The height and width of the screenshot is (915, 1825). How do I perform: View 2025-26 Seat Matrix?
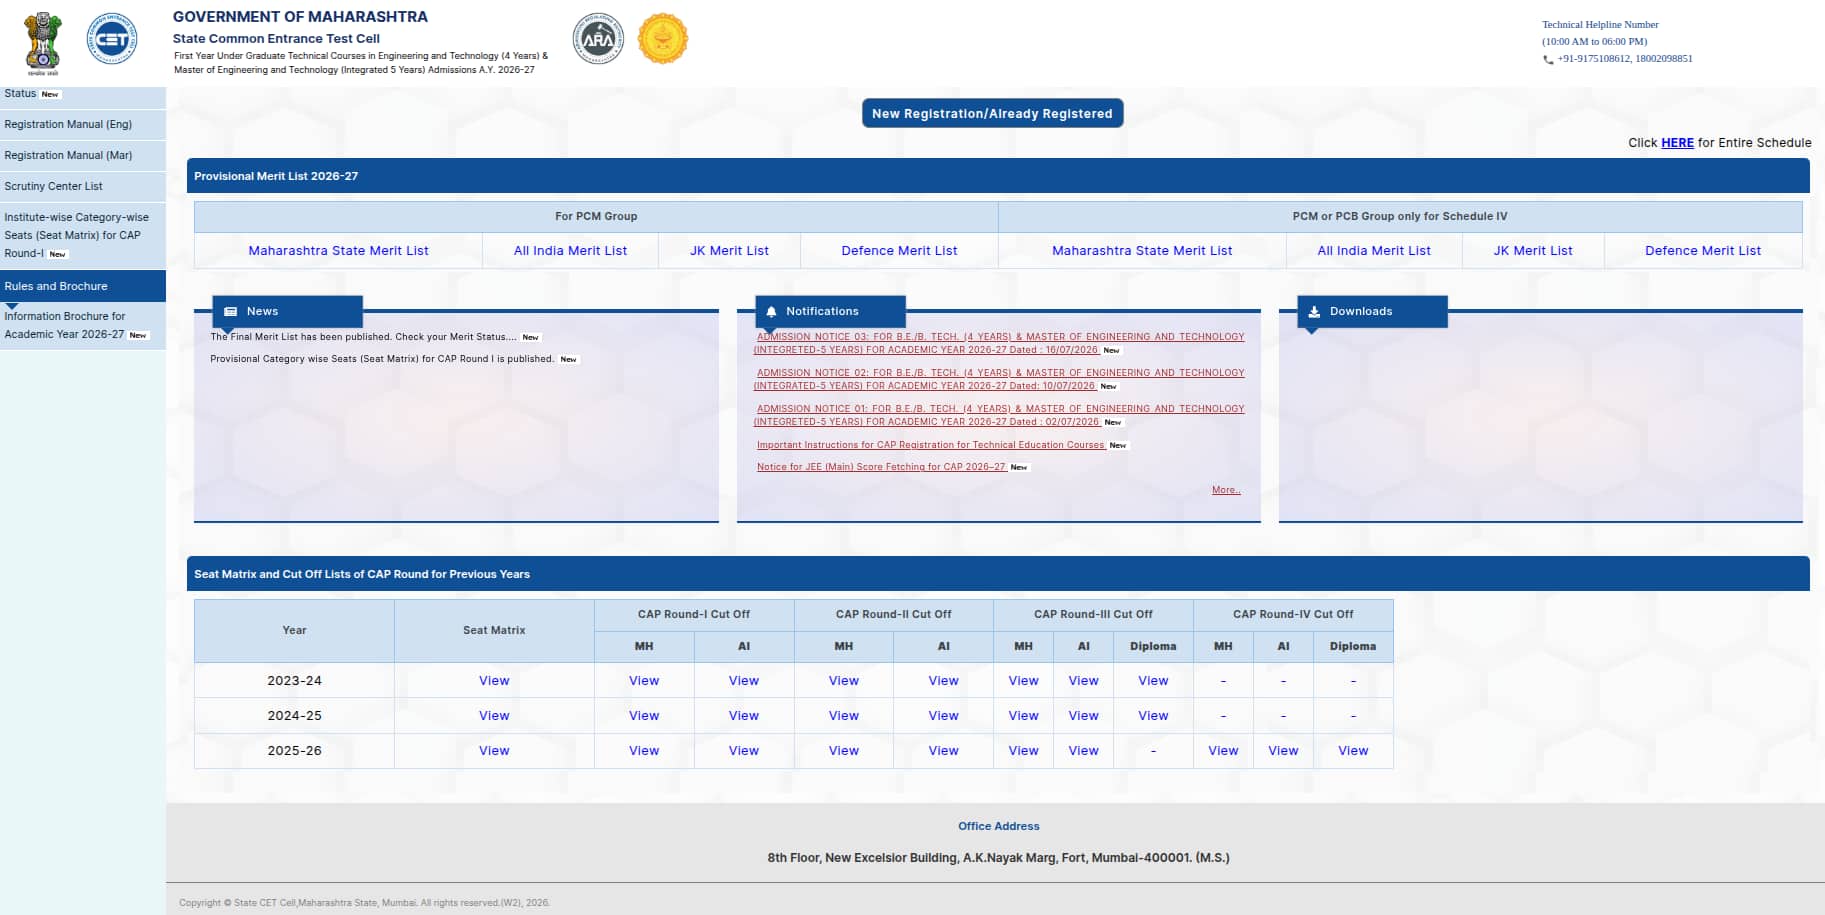tap(494, 751)
